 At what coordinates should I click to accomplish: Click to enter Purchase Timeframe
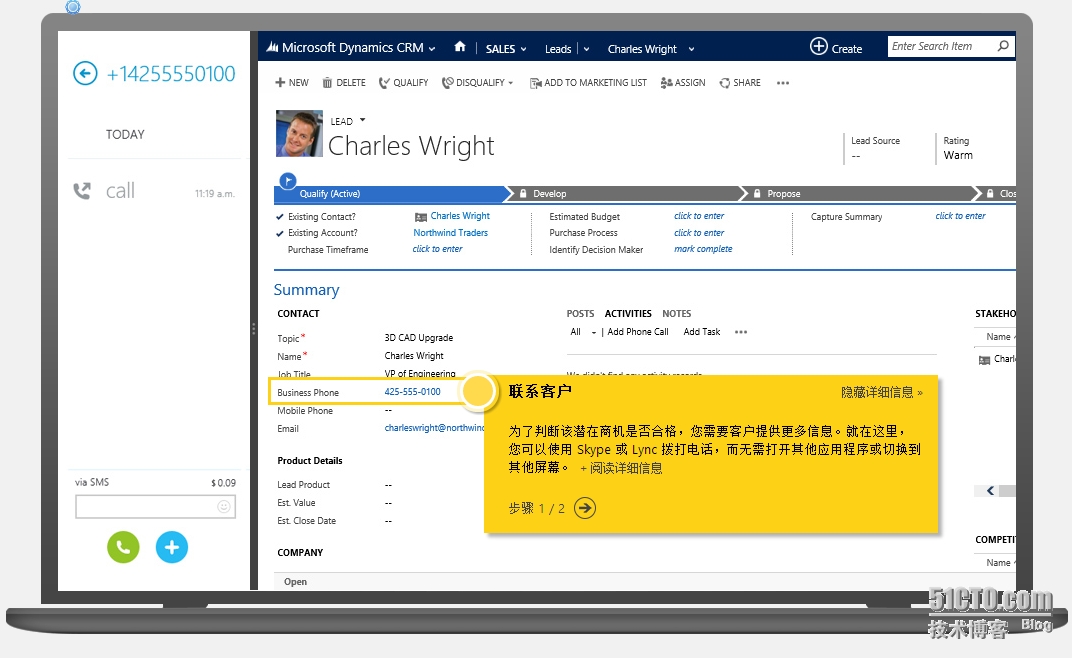(438, 249)
